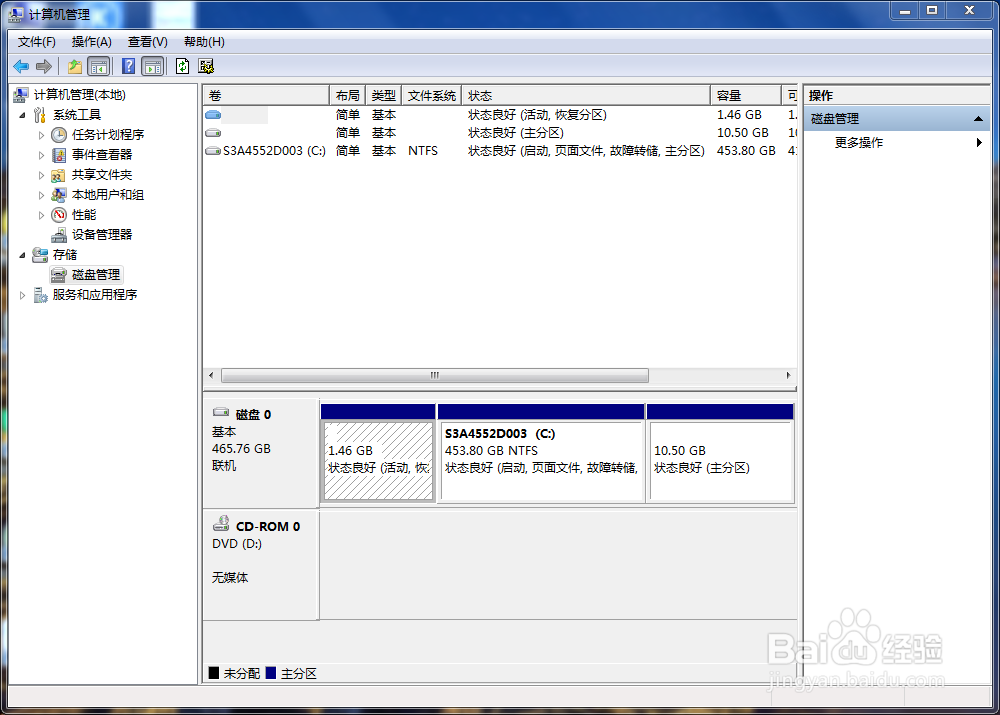Click the disk settings toolbar icon
The image size is (1000, 715).
(x=206, y=66)
